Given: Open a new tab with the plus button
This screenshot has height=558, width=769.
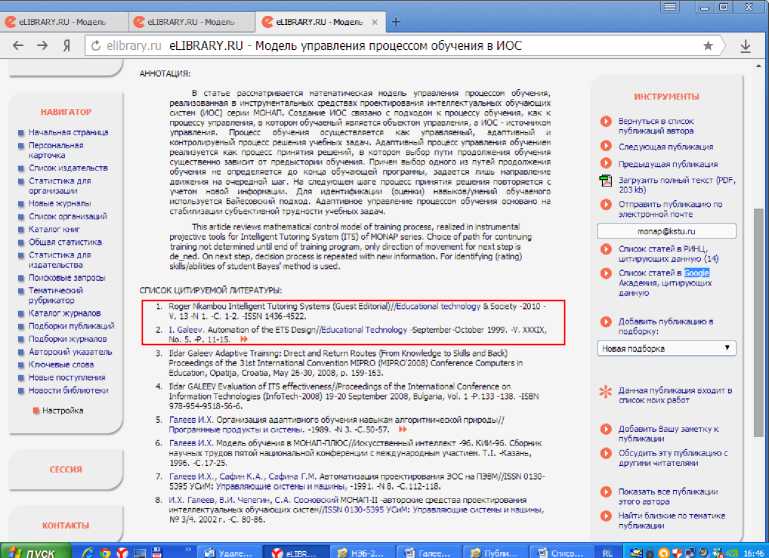Looking at the screenshot, I should click(x=396, y=22).
